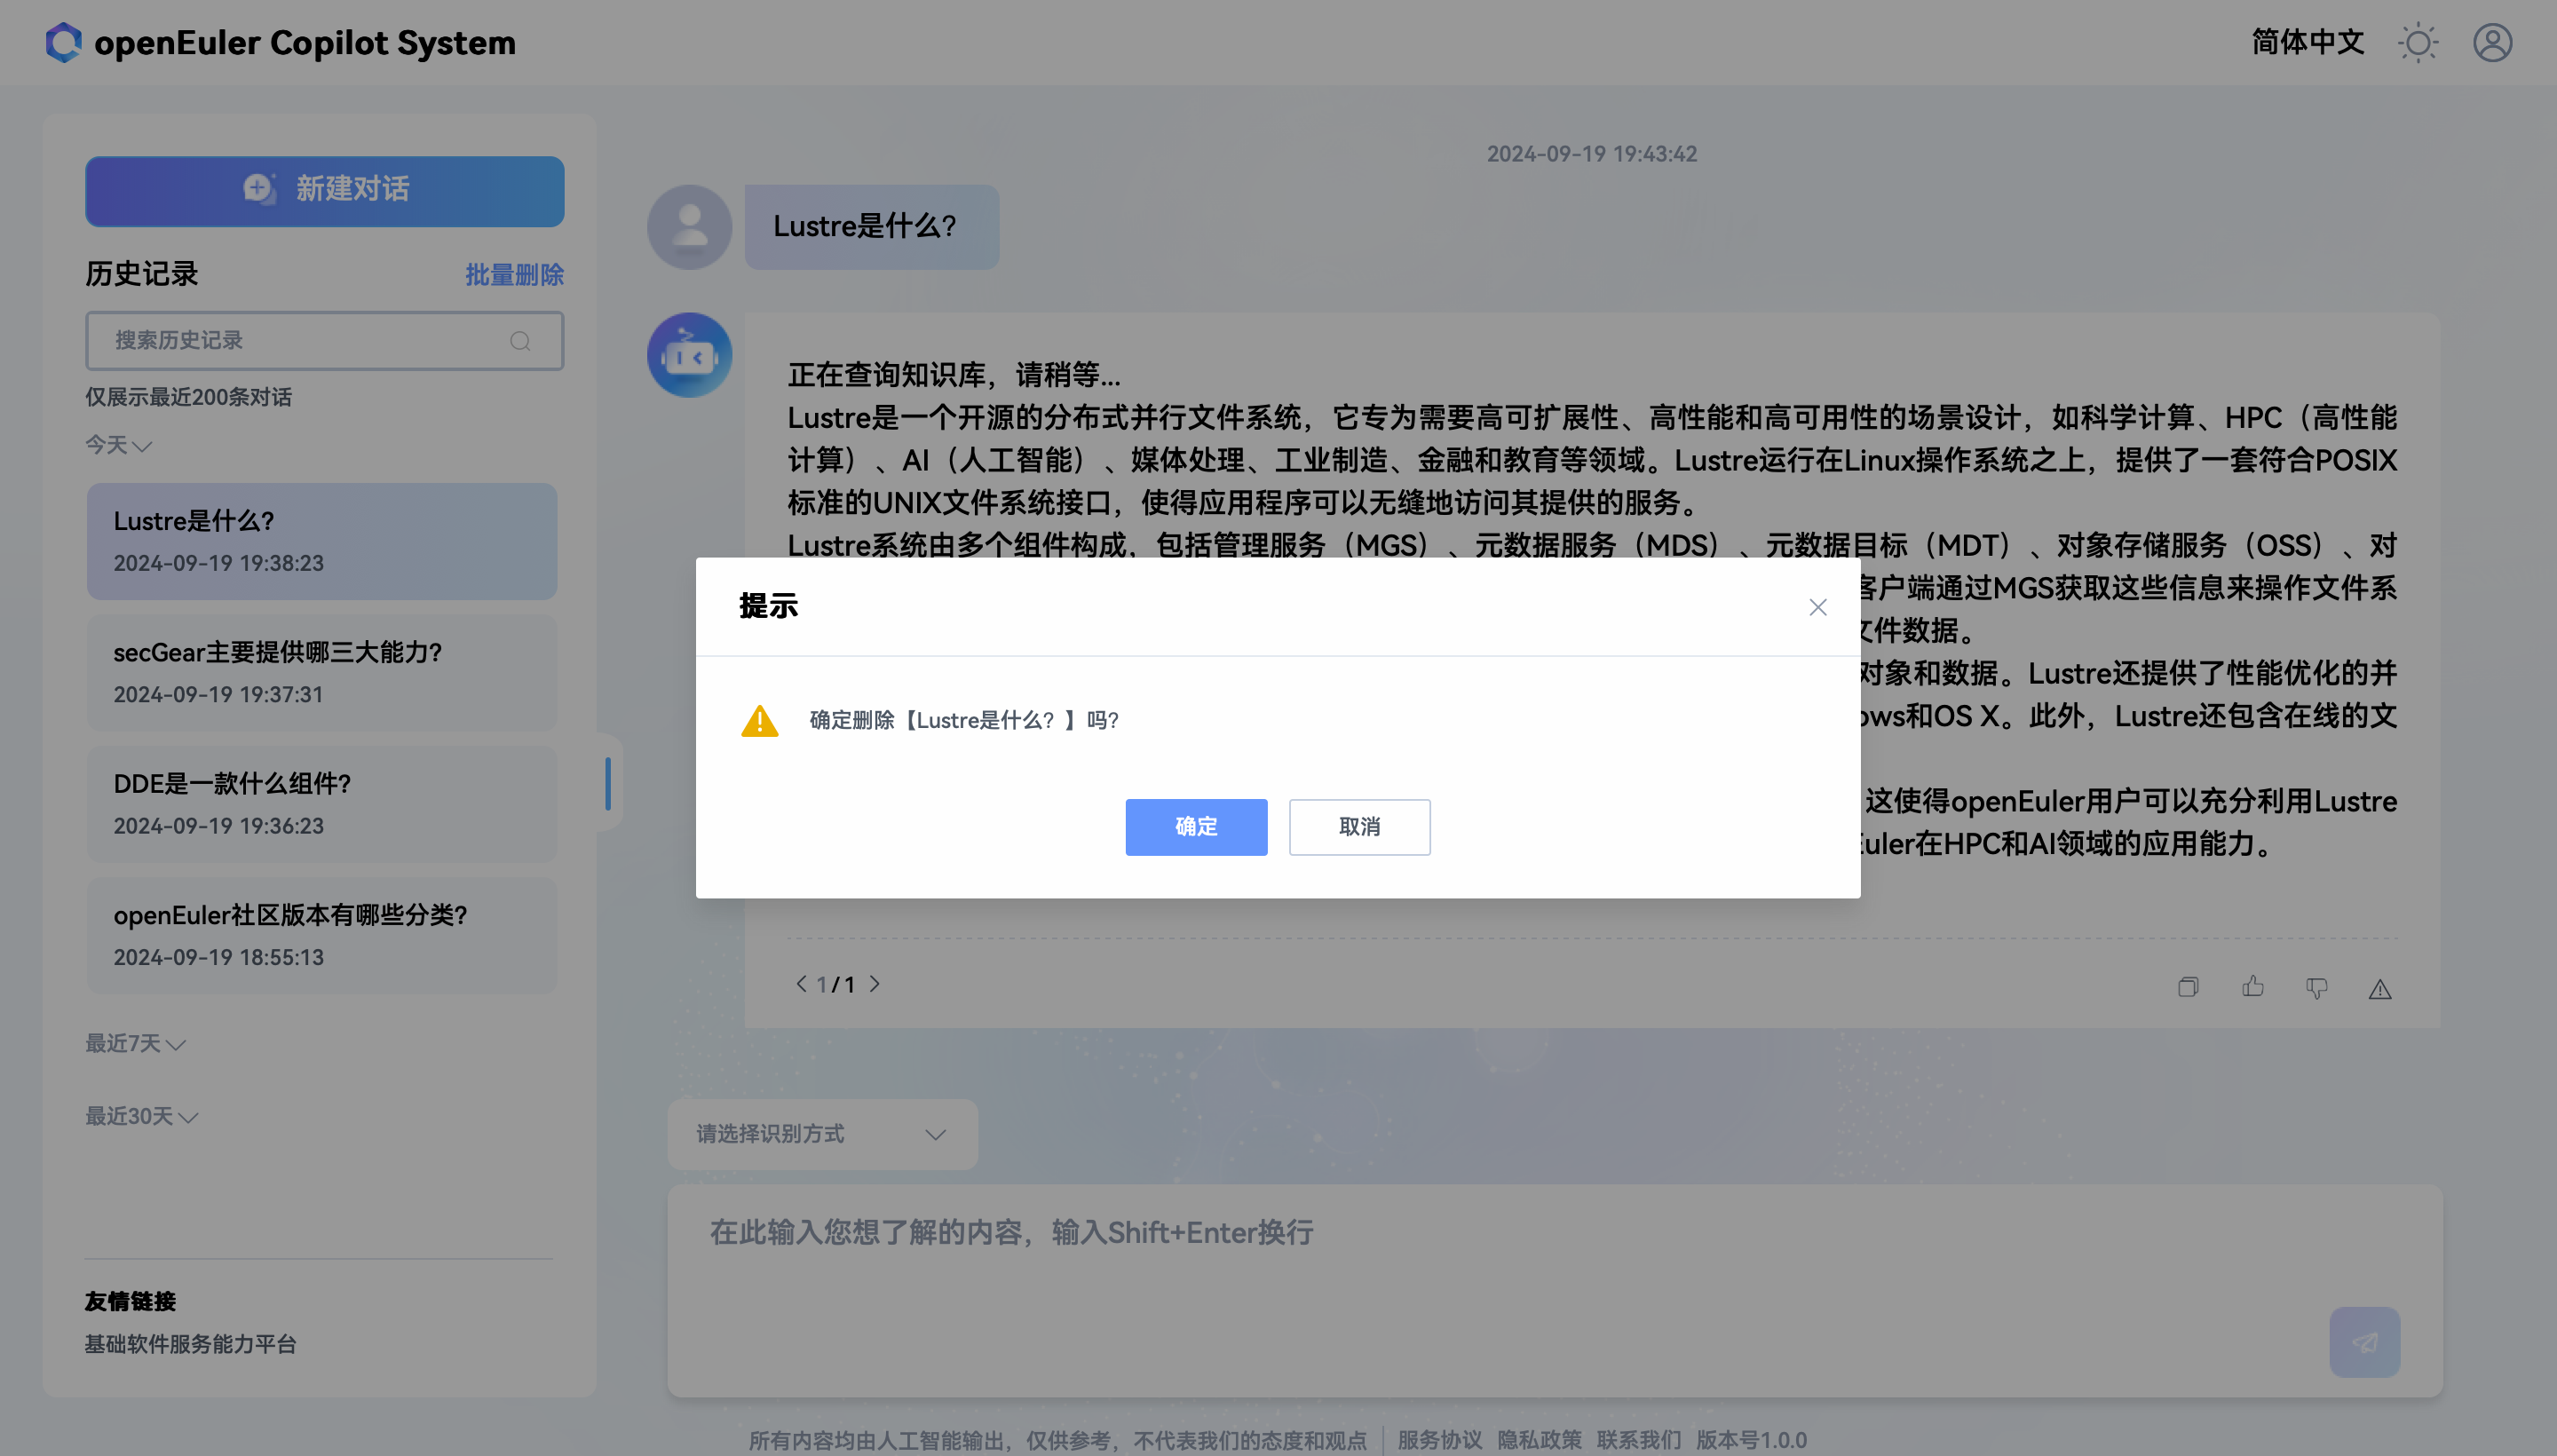Collapse the 今天 history group
2557x1456 pixels.
click(118, 444)
